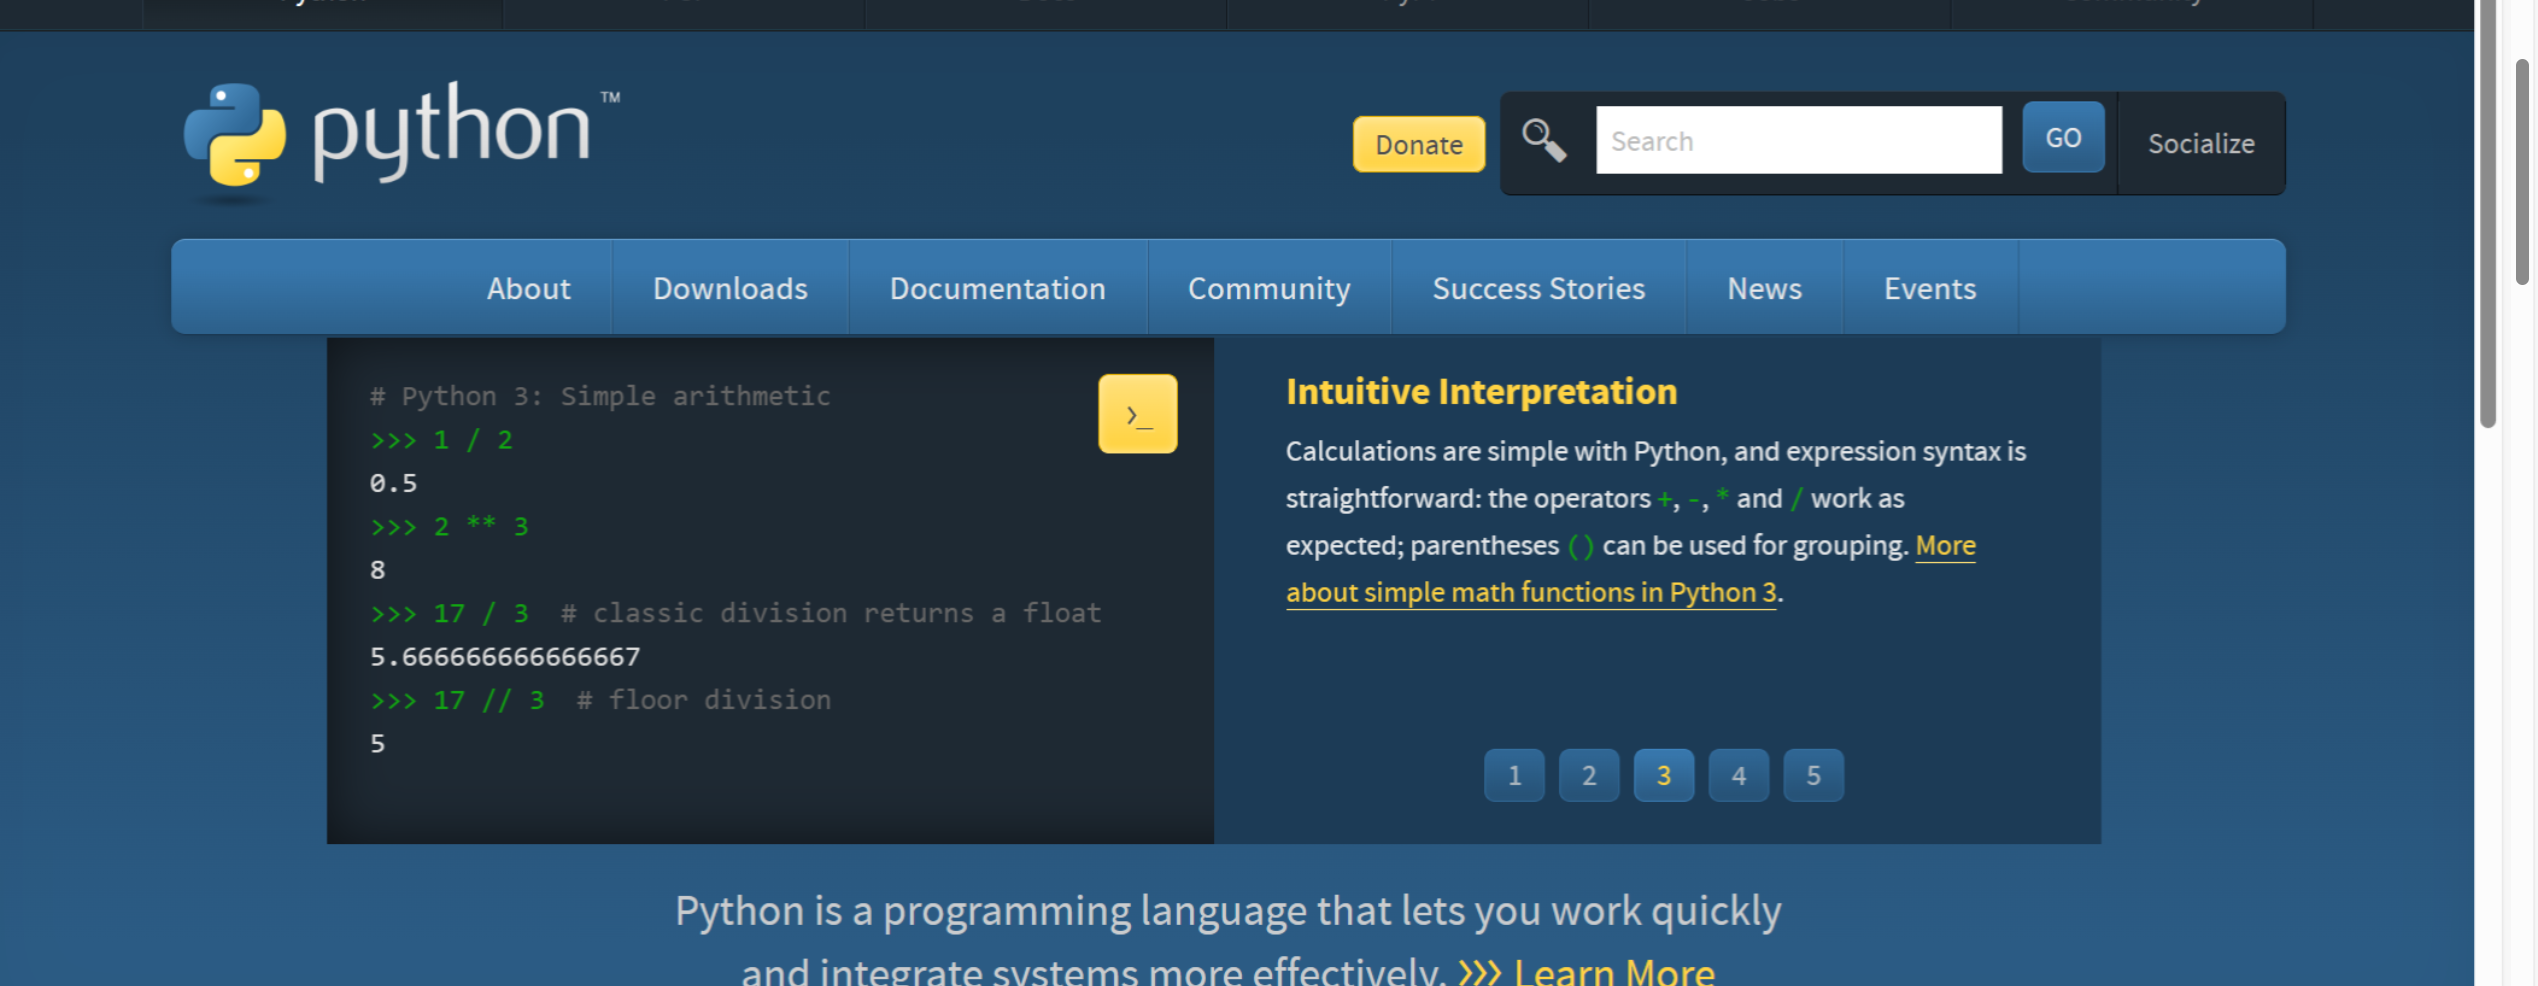Screen dimensions: 2538x986
Task: Open the Downloads menu
Action: (x=730, y=289)
